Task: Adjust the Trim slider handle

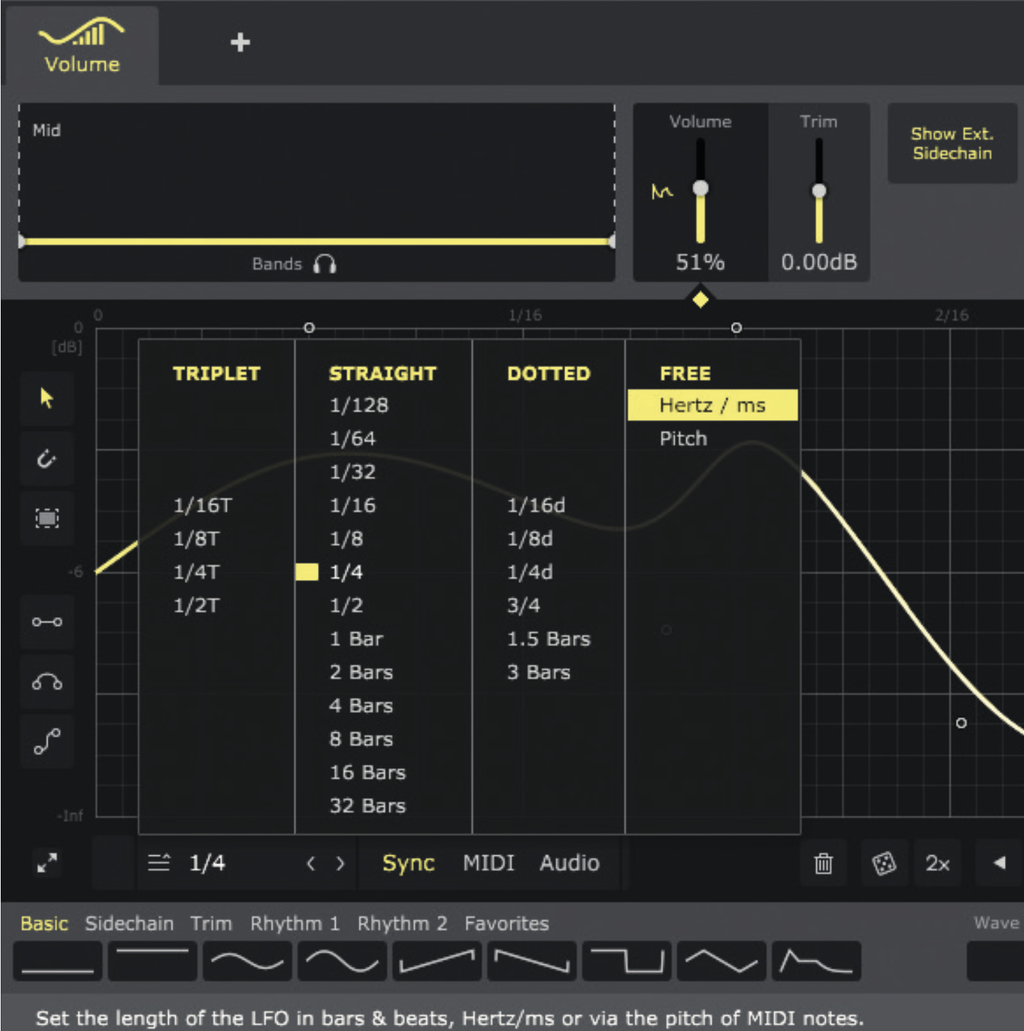Action: pyautogui.click(x=819, y=191)
